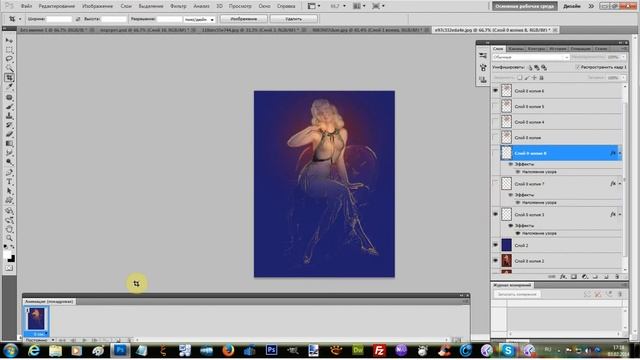Collapse the effects of Слой 0 копия 3
The width and height of the screenshot is (640, 360).
point(620,214)
